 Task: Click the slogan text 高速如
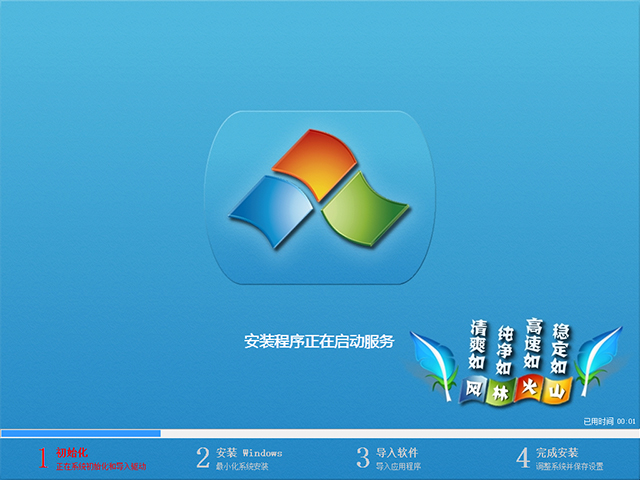(x=533, y=343)
